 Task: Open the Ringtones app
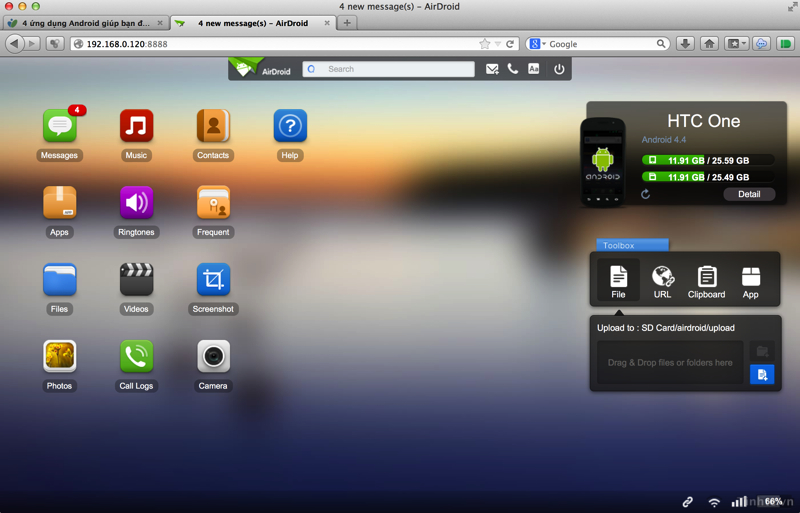click(x=136, y=203)
